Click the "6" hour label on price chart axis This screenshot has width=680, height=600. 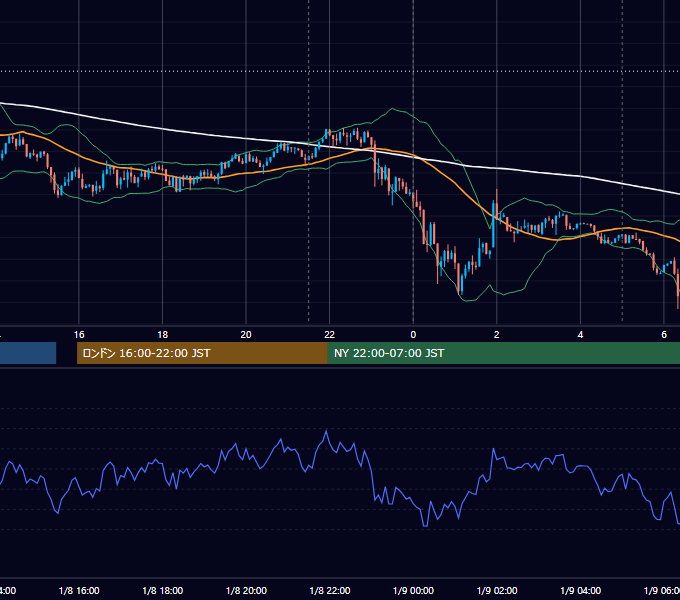coord(664,335)
